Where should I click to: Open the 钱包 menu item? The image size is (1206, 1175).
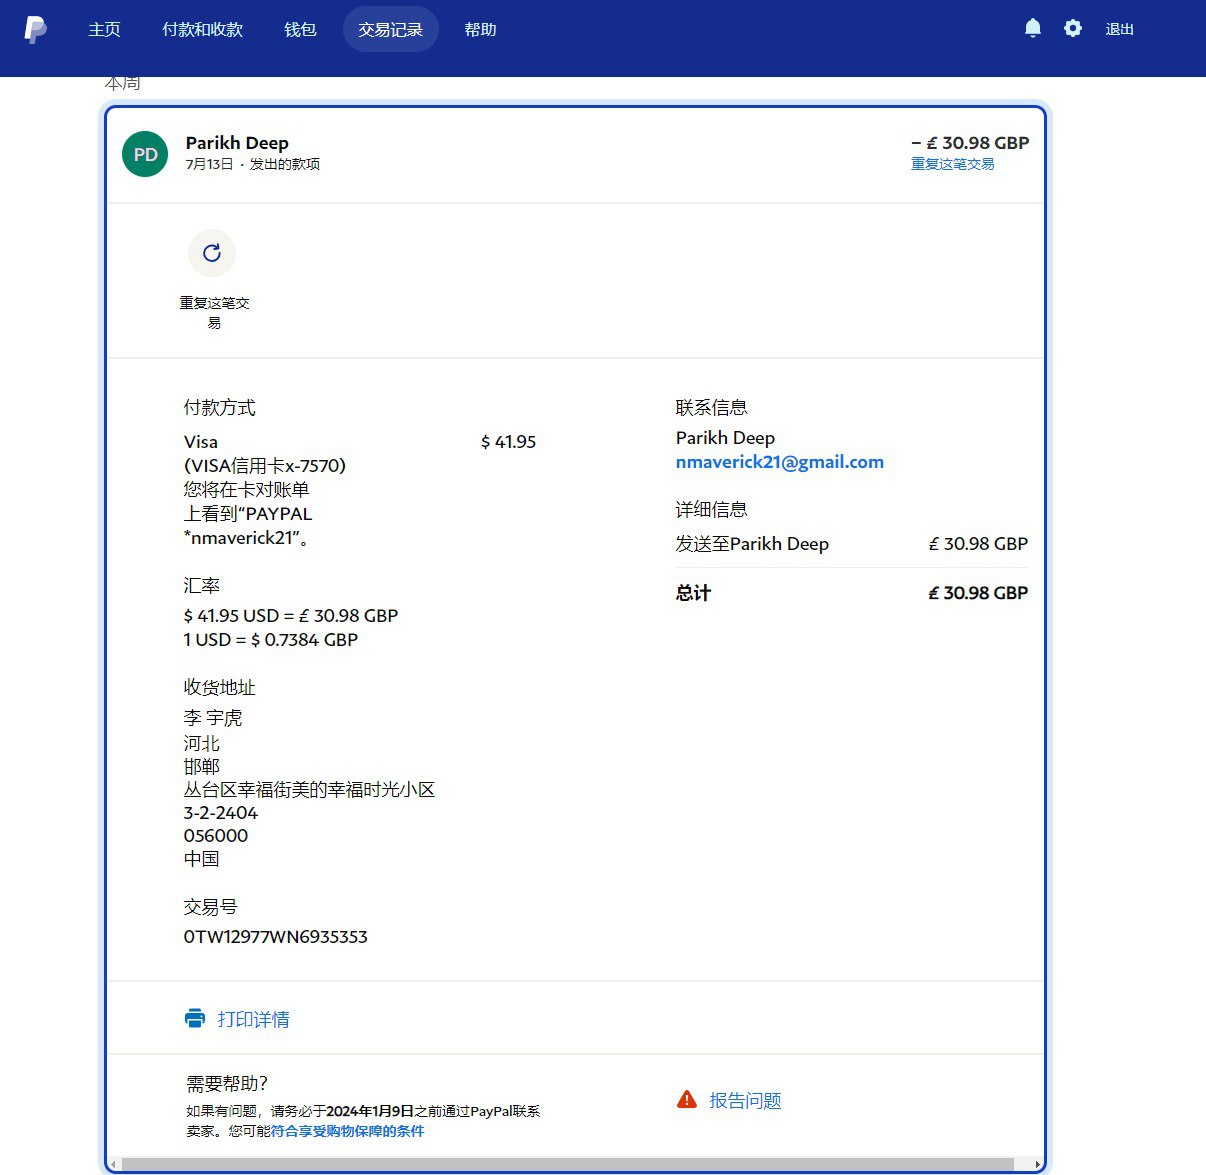coord(300,30)
